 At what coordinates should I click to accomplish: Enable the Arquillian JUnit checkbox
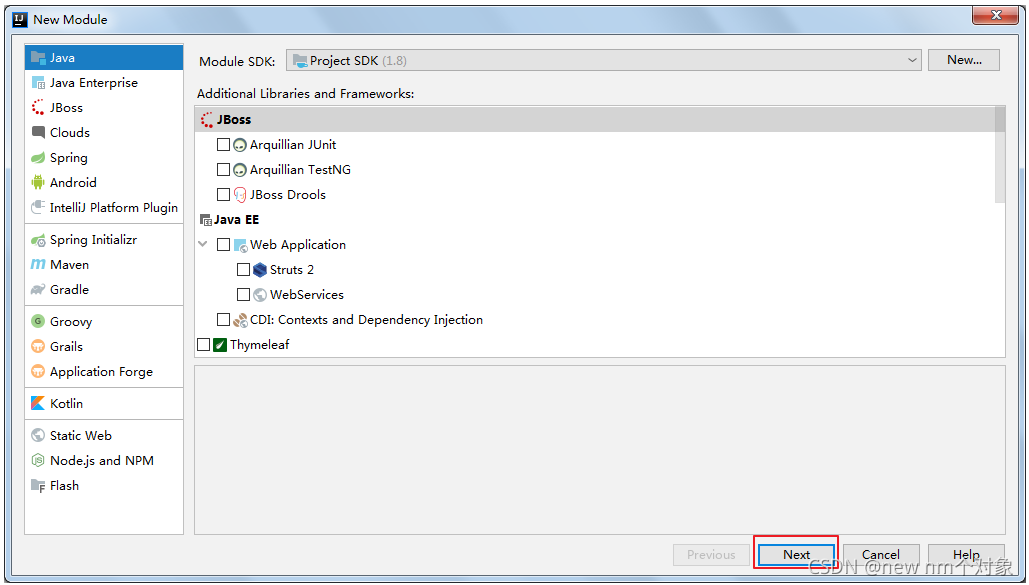point(223,144)
